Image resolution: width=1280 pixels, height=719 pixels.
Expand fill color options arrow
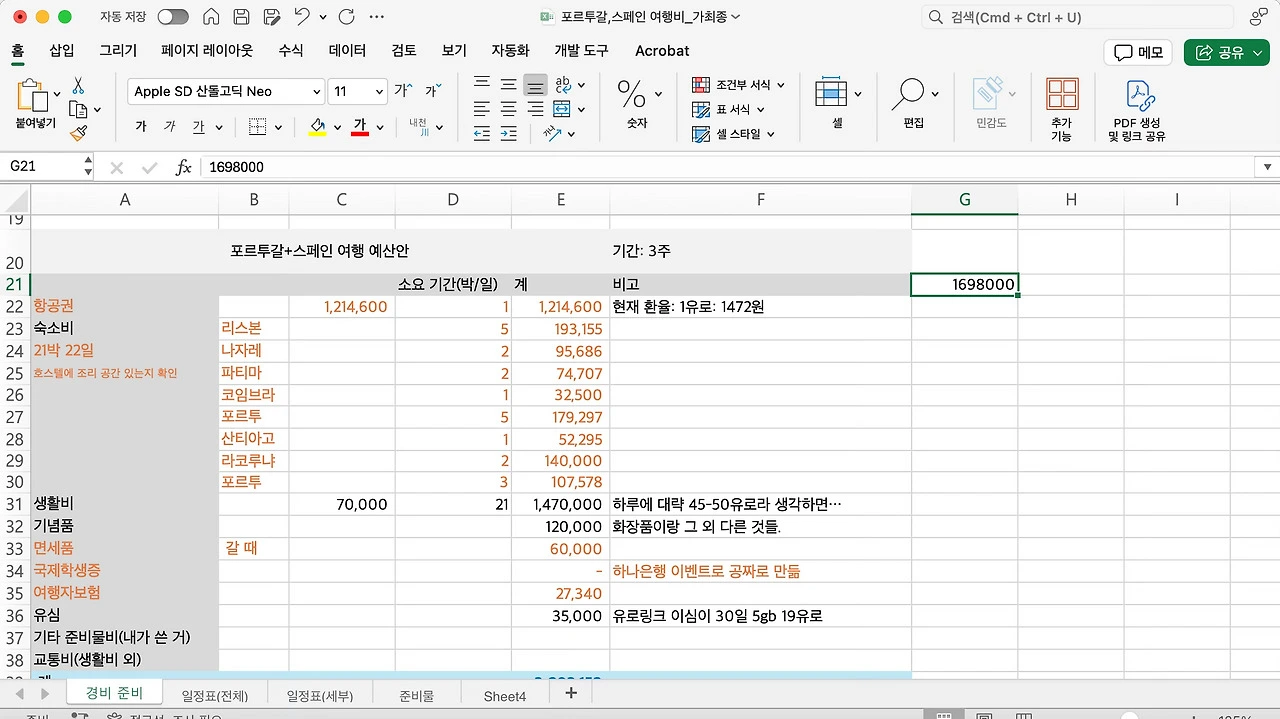pyautogui.click(x=337, y=128)
